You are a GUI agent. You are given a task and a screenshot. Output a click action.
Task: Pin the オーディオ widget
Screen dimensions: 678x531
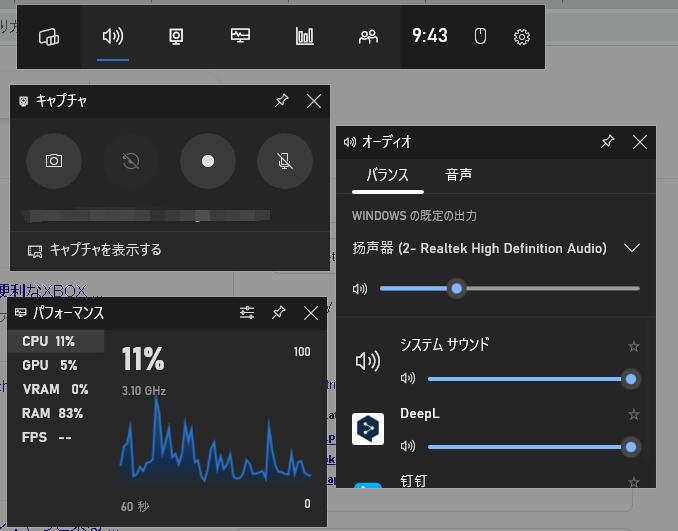(x=608, y=141)
